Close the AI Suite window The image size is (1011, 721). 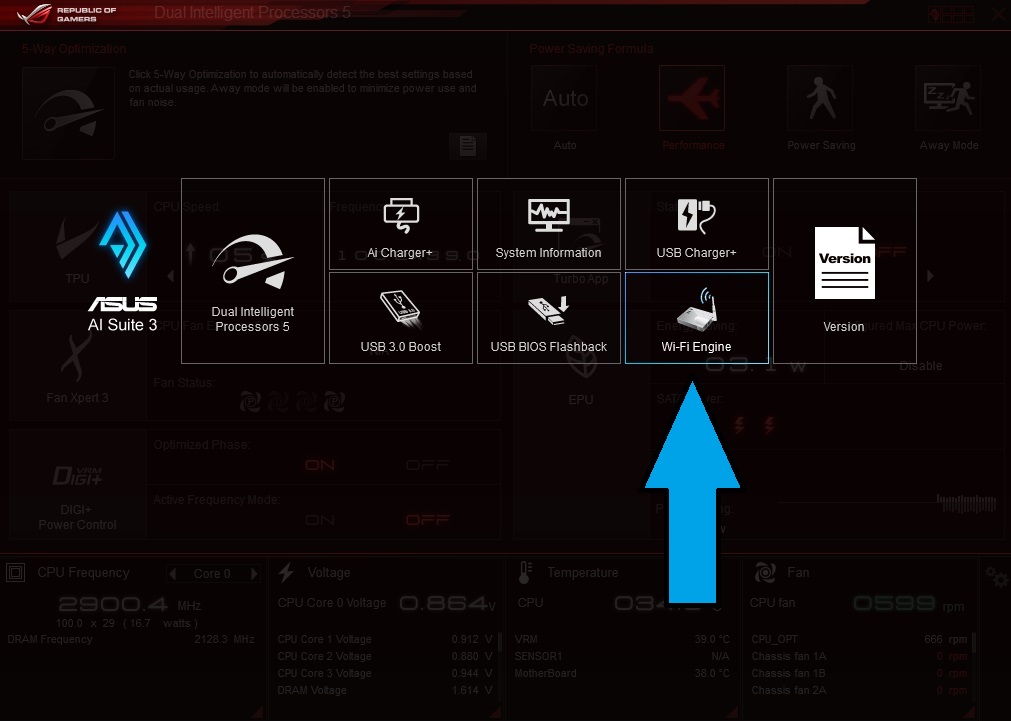pyautogui.click(x=999, y=14)
